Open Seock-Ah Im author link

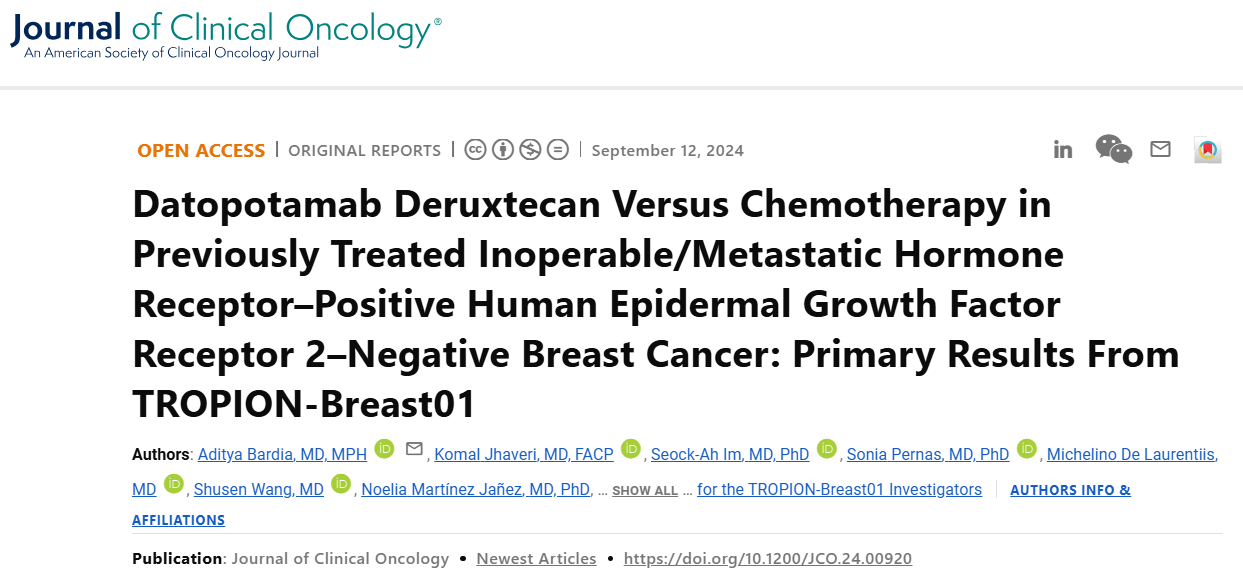tap(730, 455)
